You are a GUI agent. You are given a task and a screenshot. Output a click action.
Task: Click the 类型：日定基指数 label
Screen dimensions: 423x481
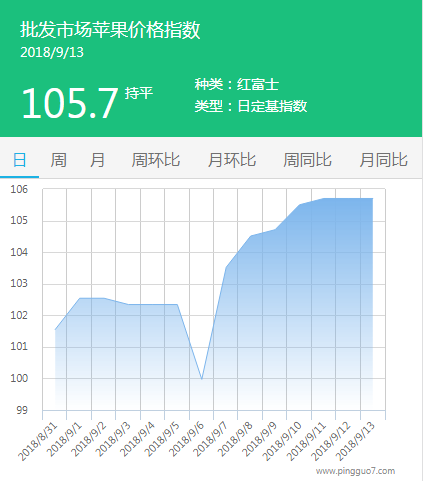pos(251,106)
